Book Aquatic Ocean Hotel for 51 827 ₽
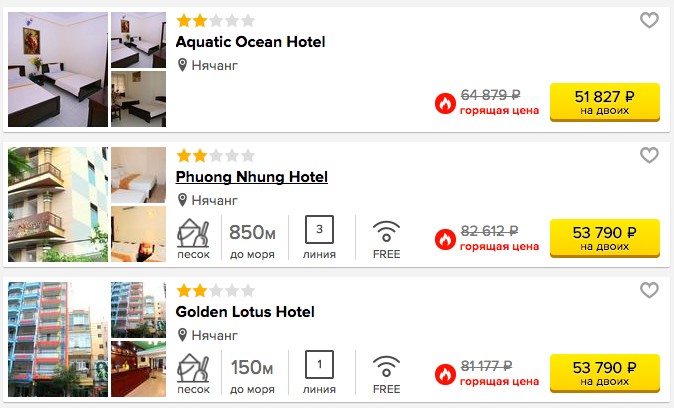 [605, 102]
